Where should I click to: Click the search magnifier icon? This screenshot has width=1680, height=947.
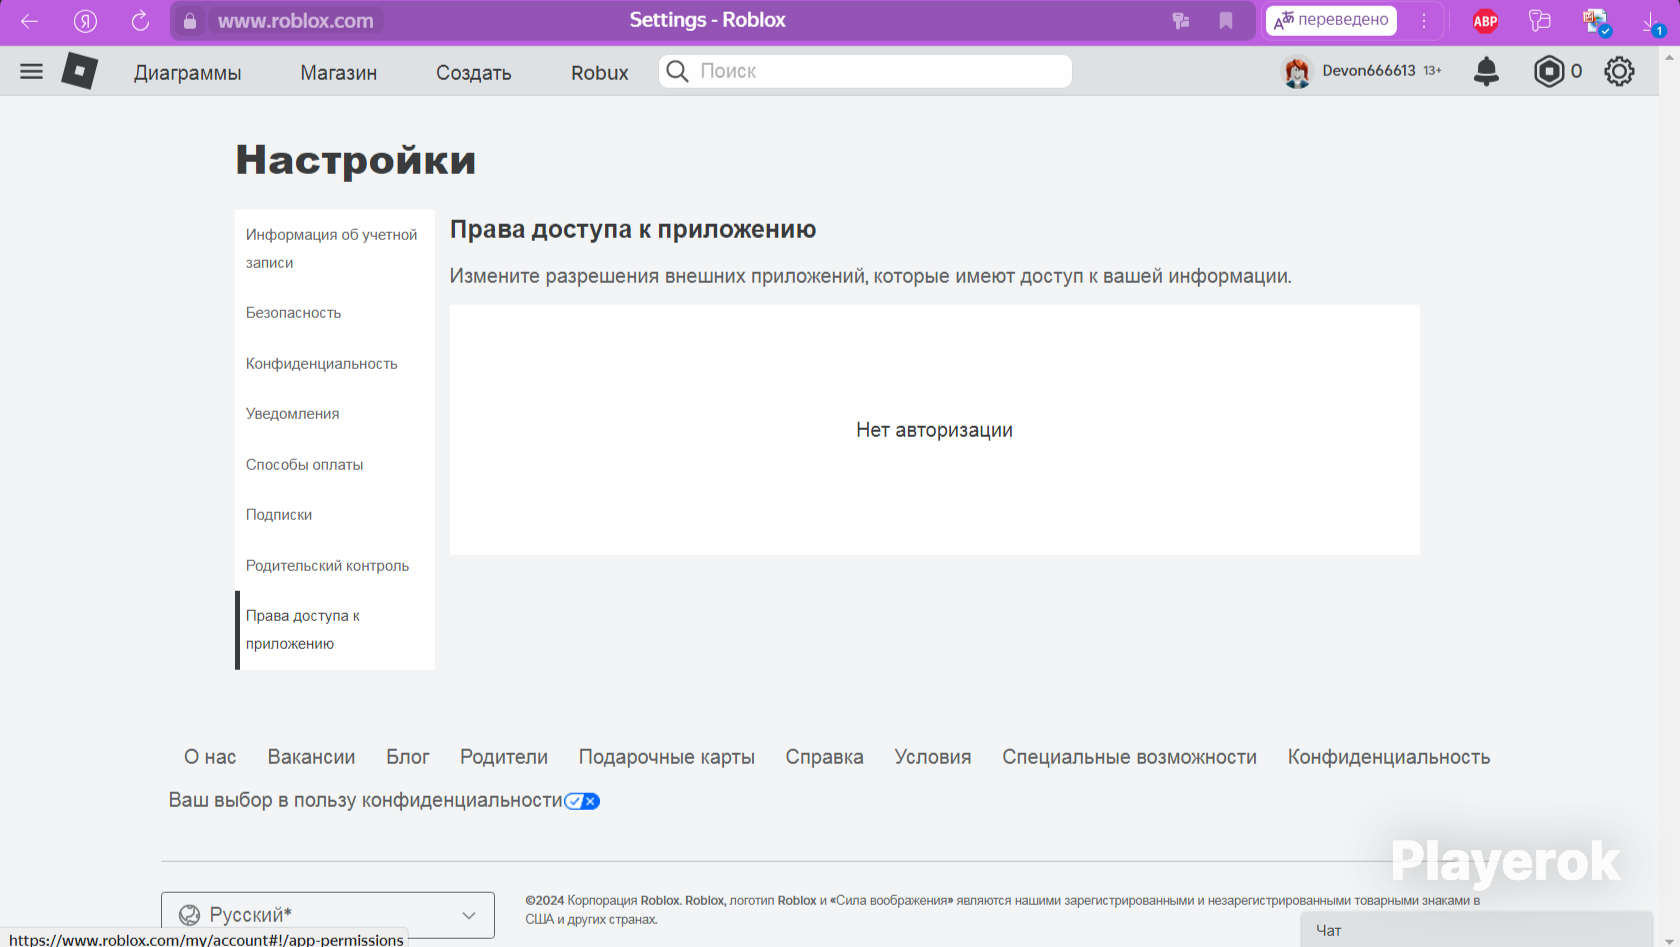pyautogui.click(x=677, y=71)
